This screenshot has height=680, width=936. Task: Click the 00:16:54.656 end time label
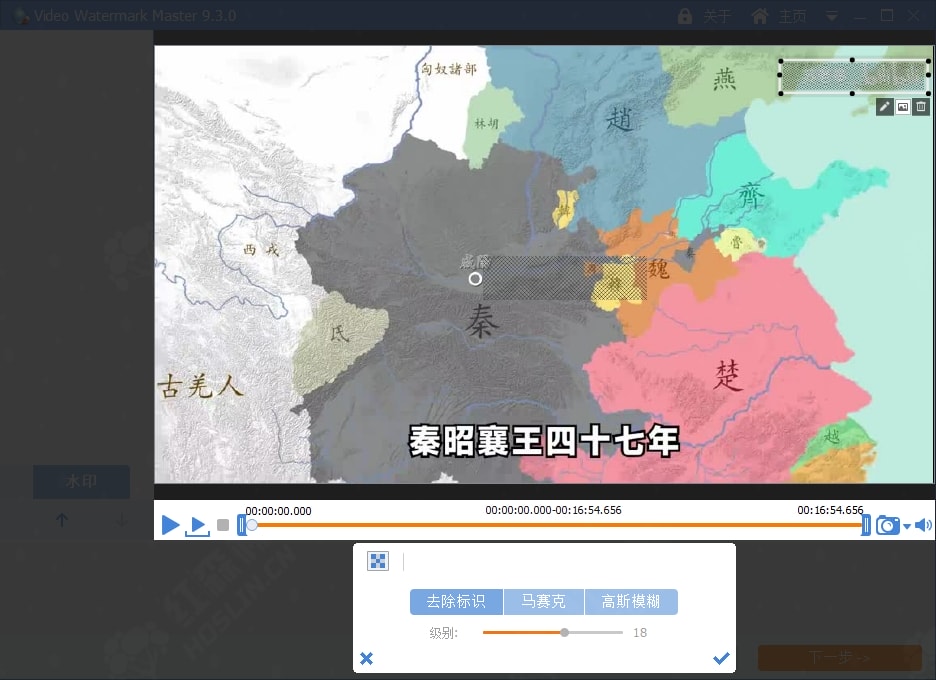pos(830,510)
